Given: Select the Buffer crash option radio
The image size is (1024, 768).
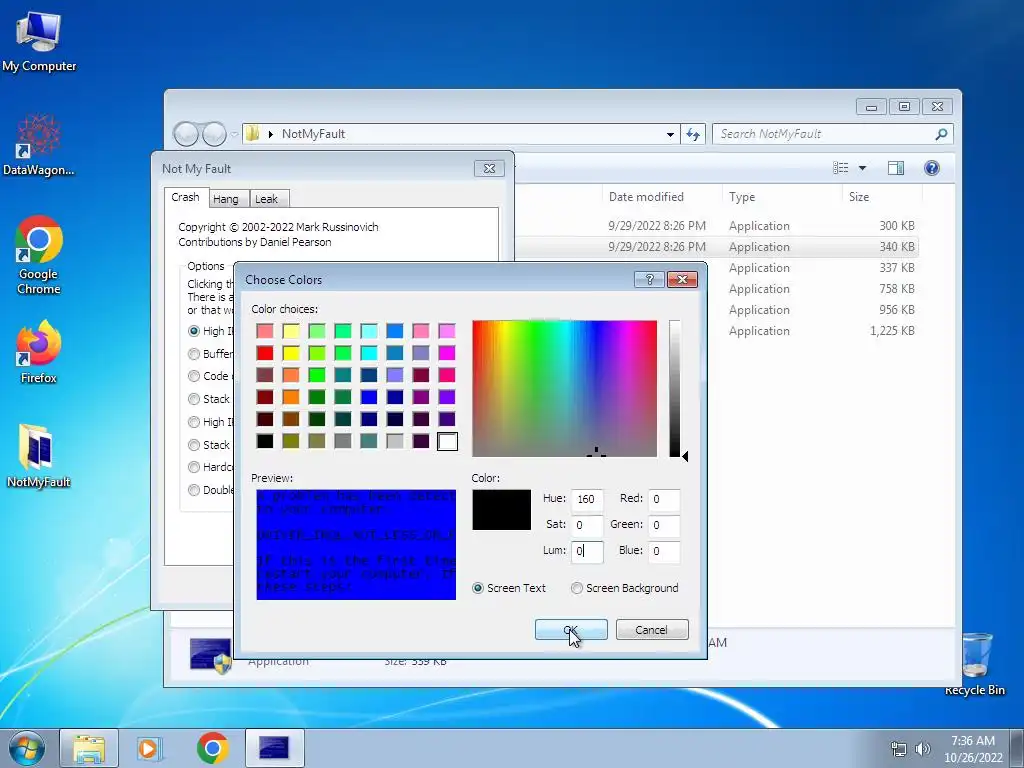Looking at the screenshot, I should 193,354.
